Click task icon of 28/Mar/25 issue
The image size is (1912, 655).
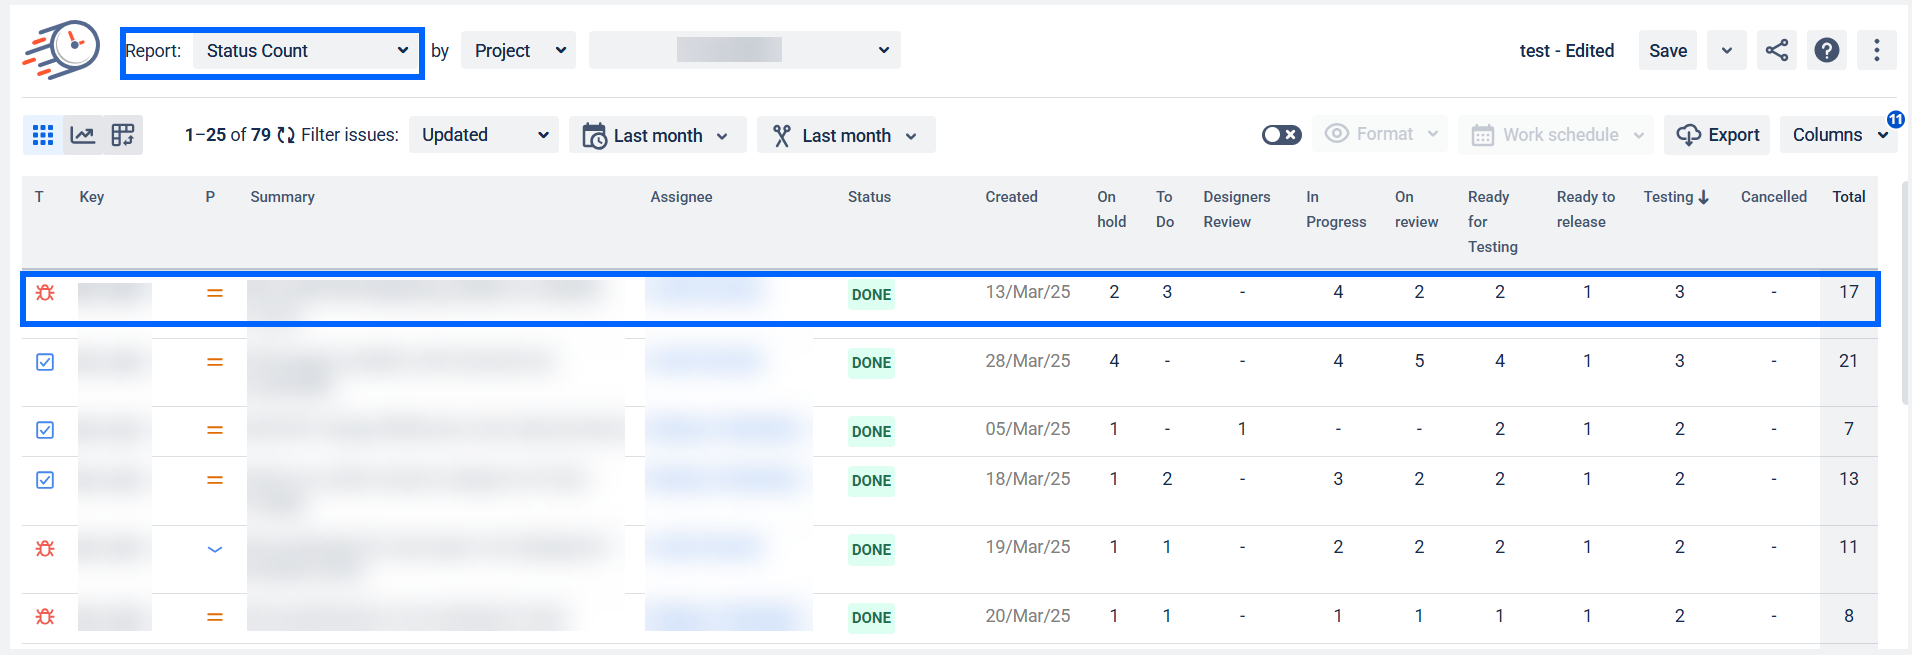click(x=45, y=362)
